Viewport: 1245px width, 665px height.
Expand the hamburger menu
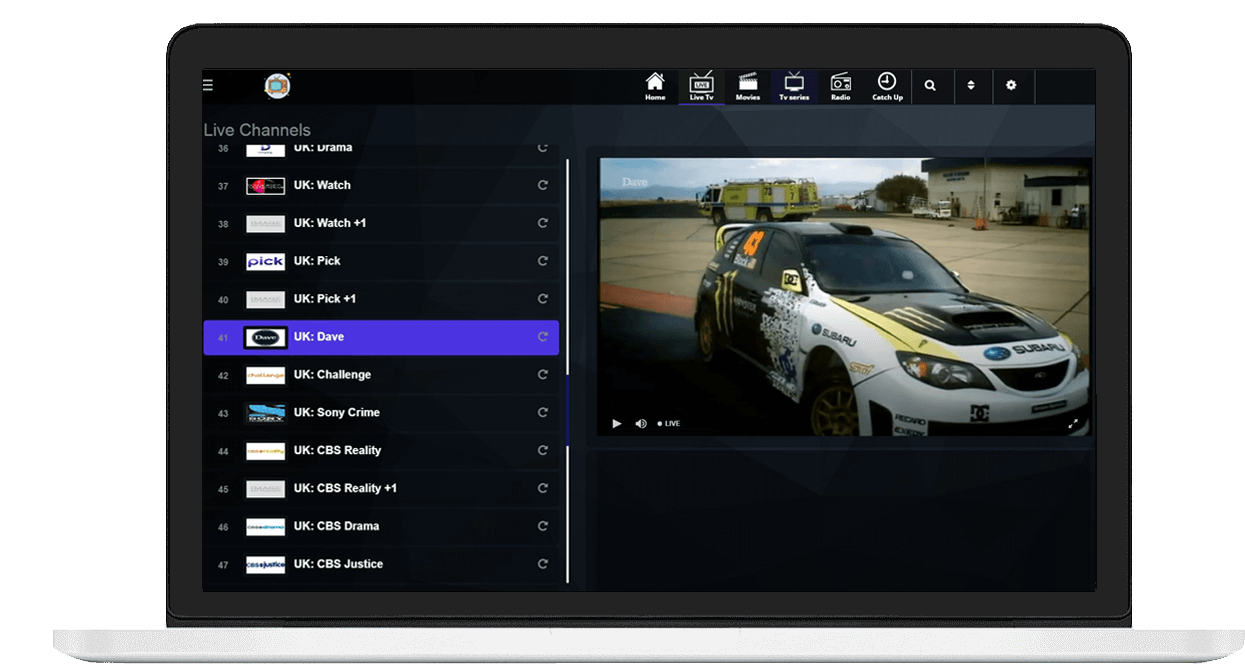point(208,86)
